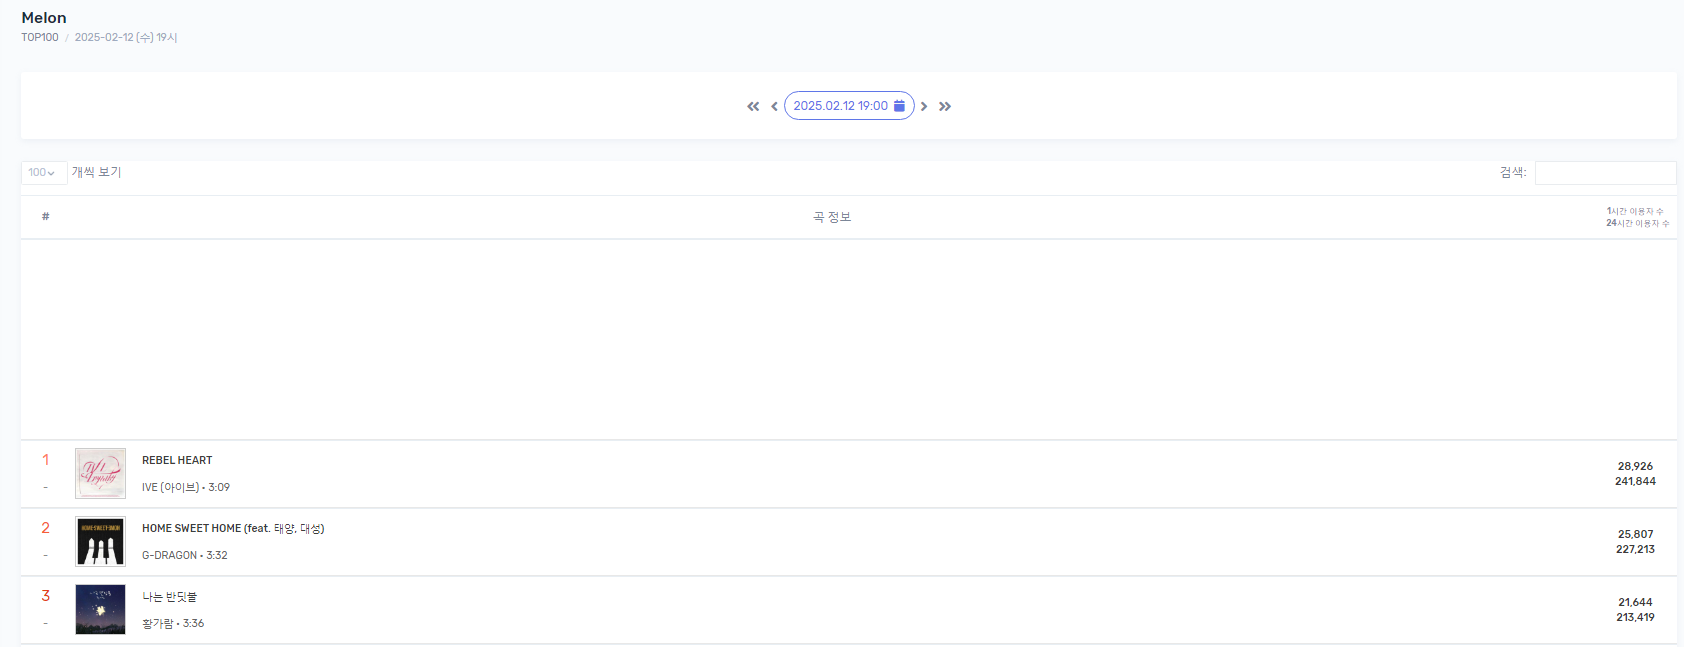Click the G-DRAGON artist name

tap(169, 556)
